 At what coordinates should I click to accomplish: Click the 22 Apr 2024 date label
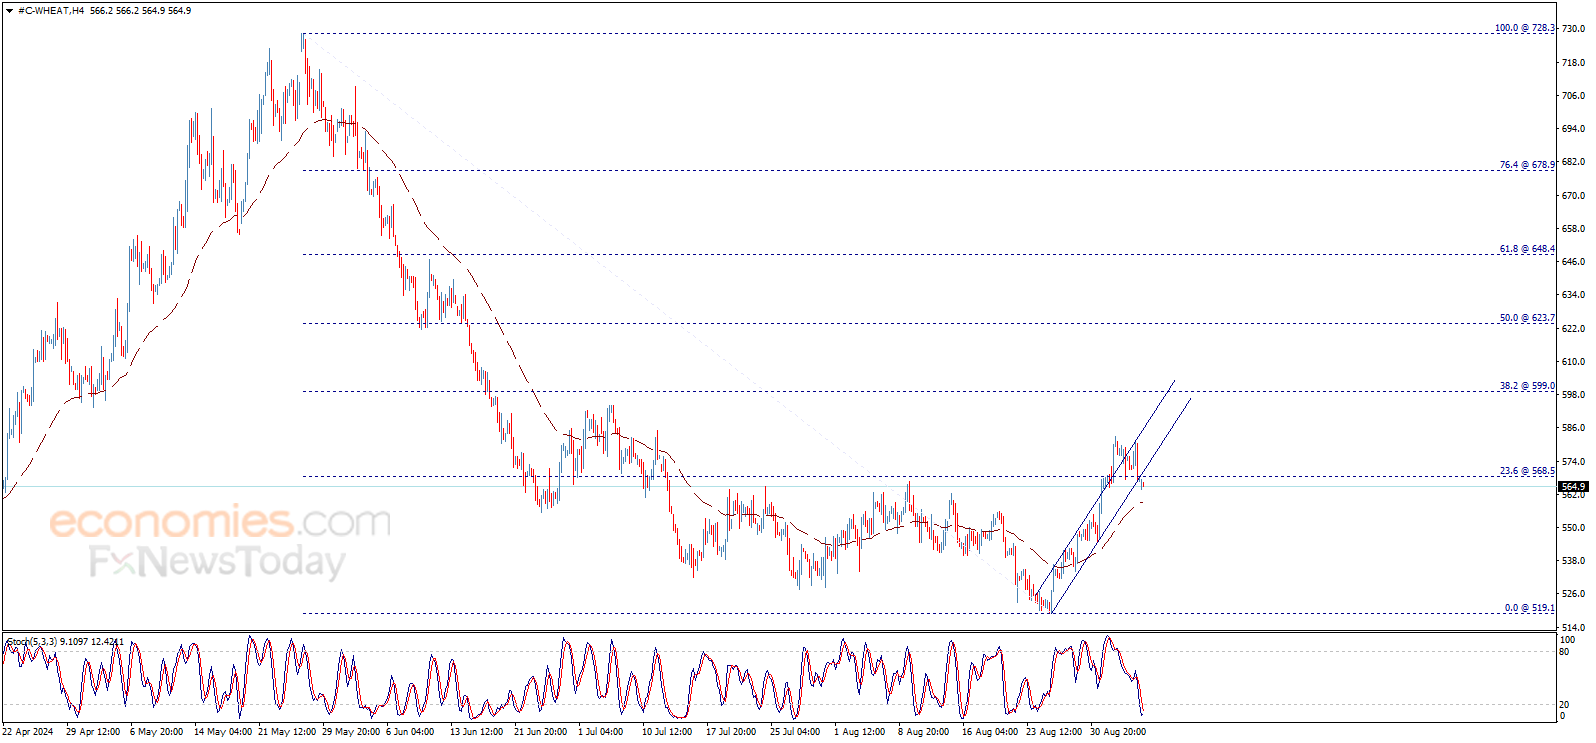(28, 732)
